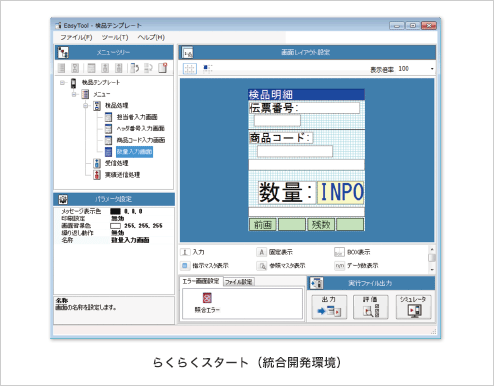Click the 名称 value 数量入力画面
Screen dimensions: 494x386
[130, 240]
